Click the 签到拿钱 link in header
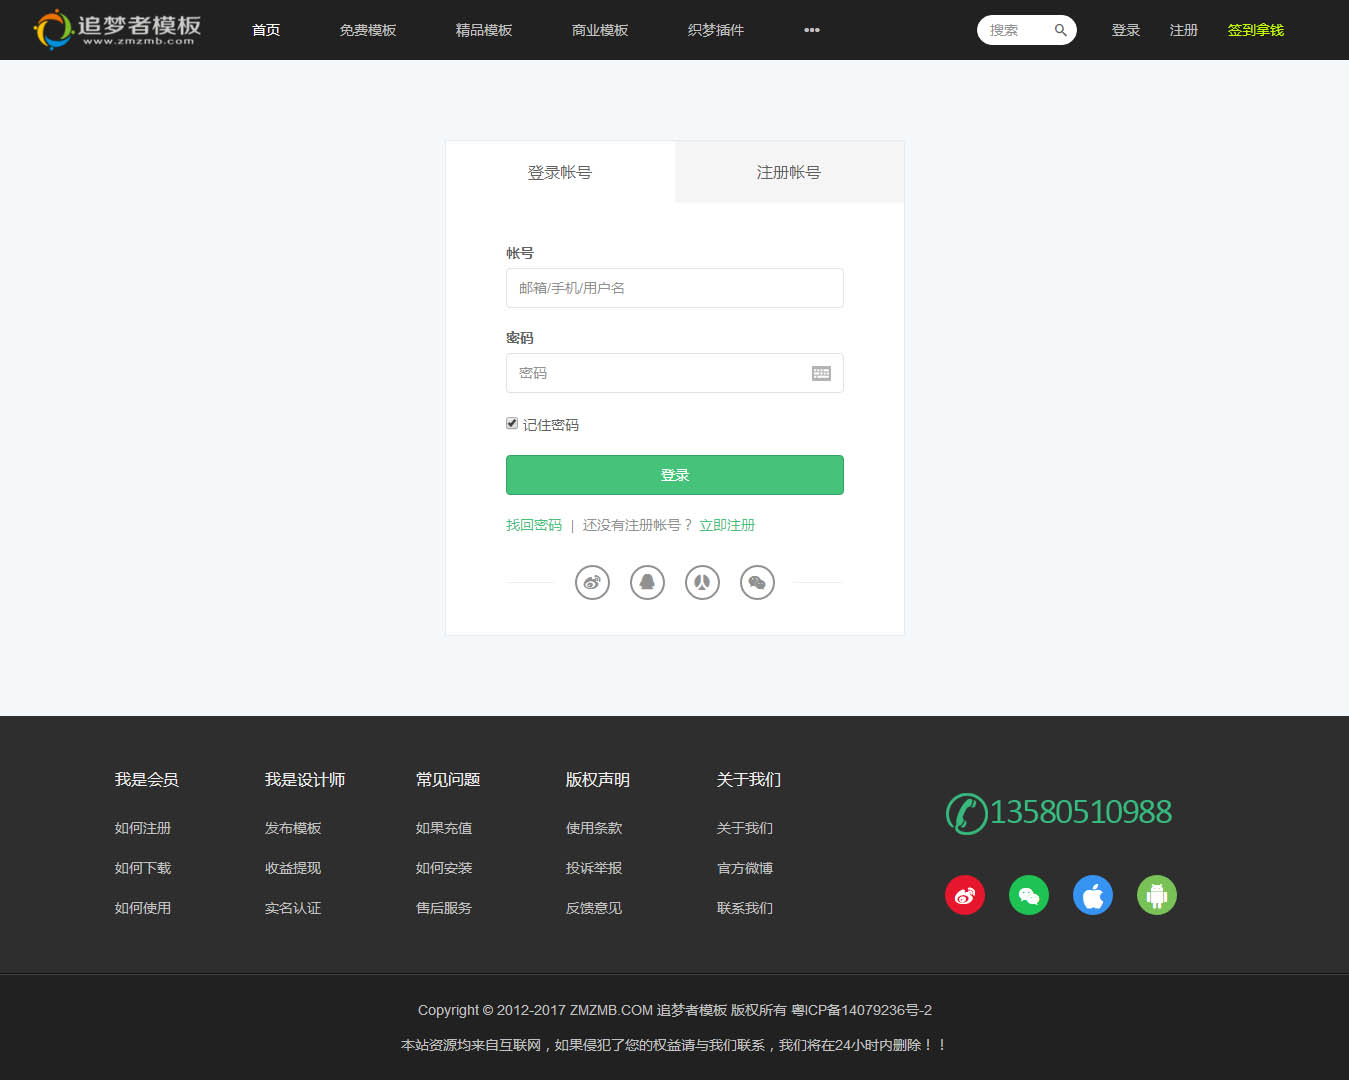1349x1080 pixels. point(1255,30)
